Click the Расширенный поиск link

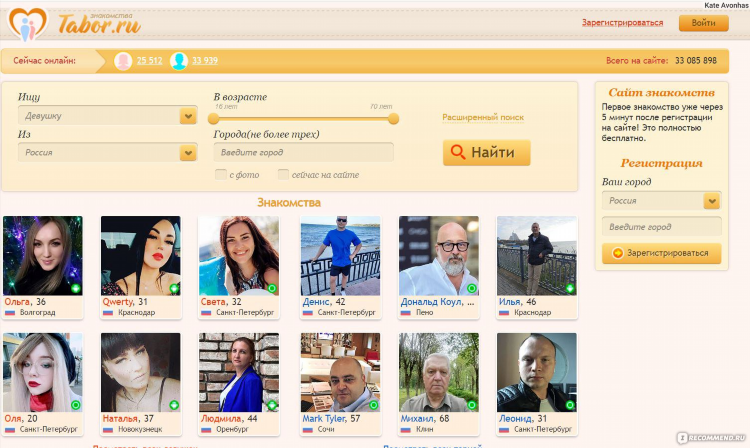coord(483,117)
